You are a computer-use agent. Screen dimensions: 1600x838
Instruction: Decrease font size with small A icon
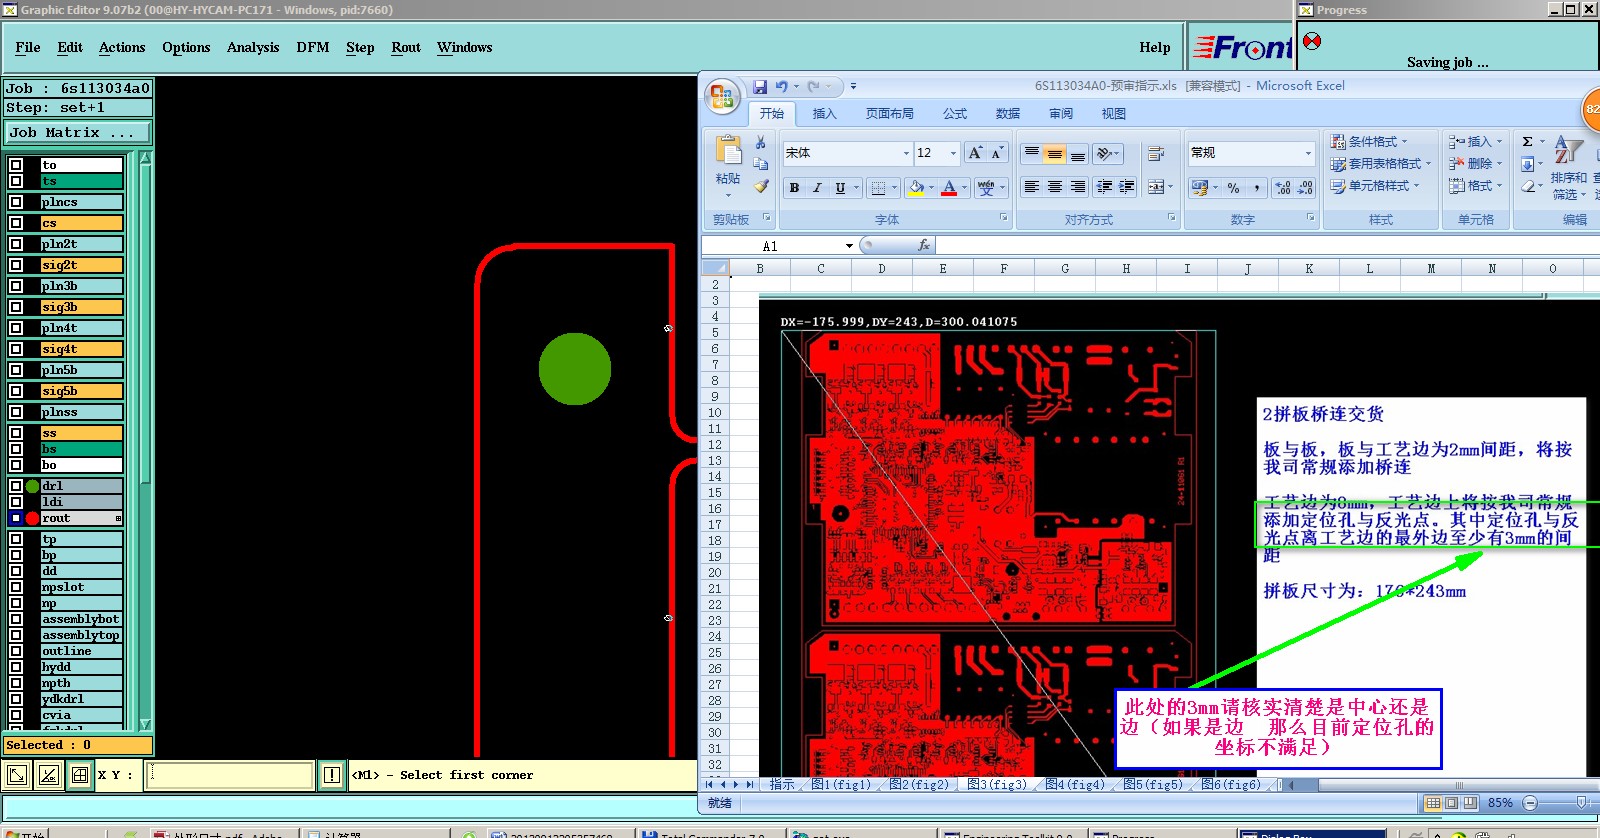coord(997,153)
